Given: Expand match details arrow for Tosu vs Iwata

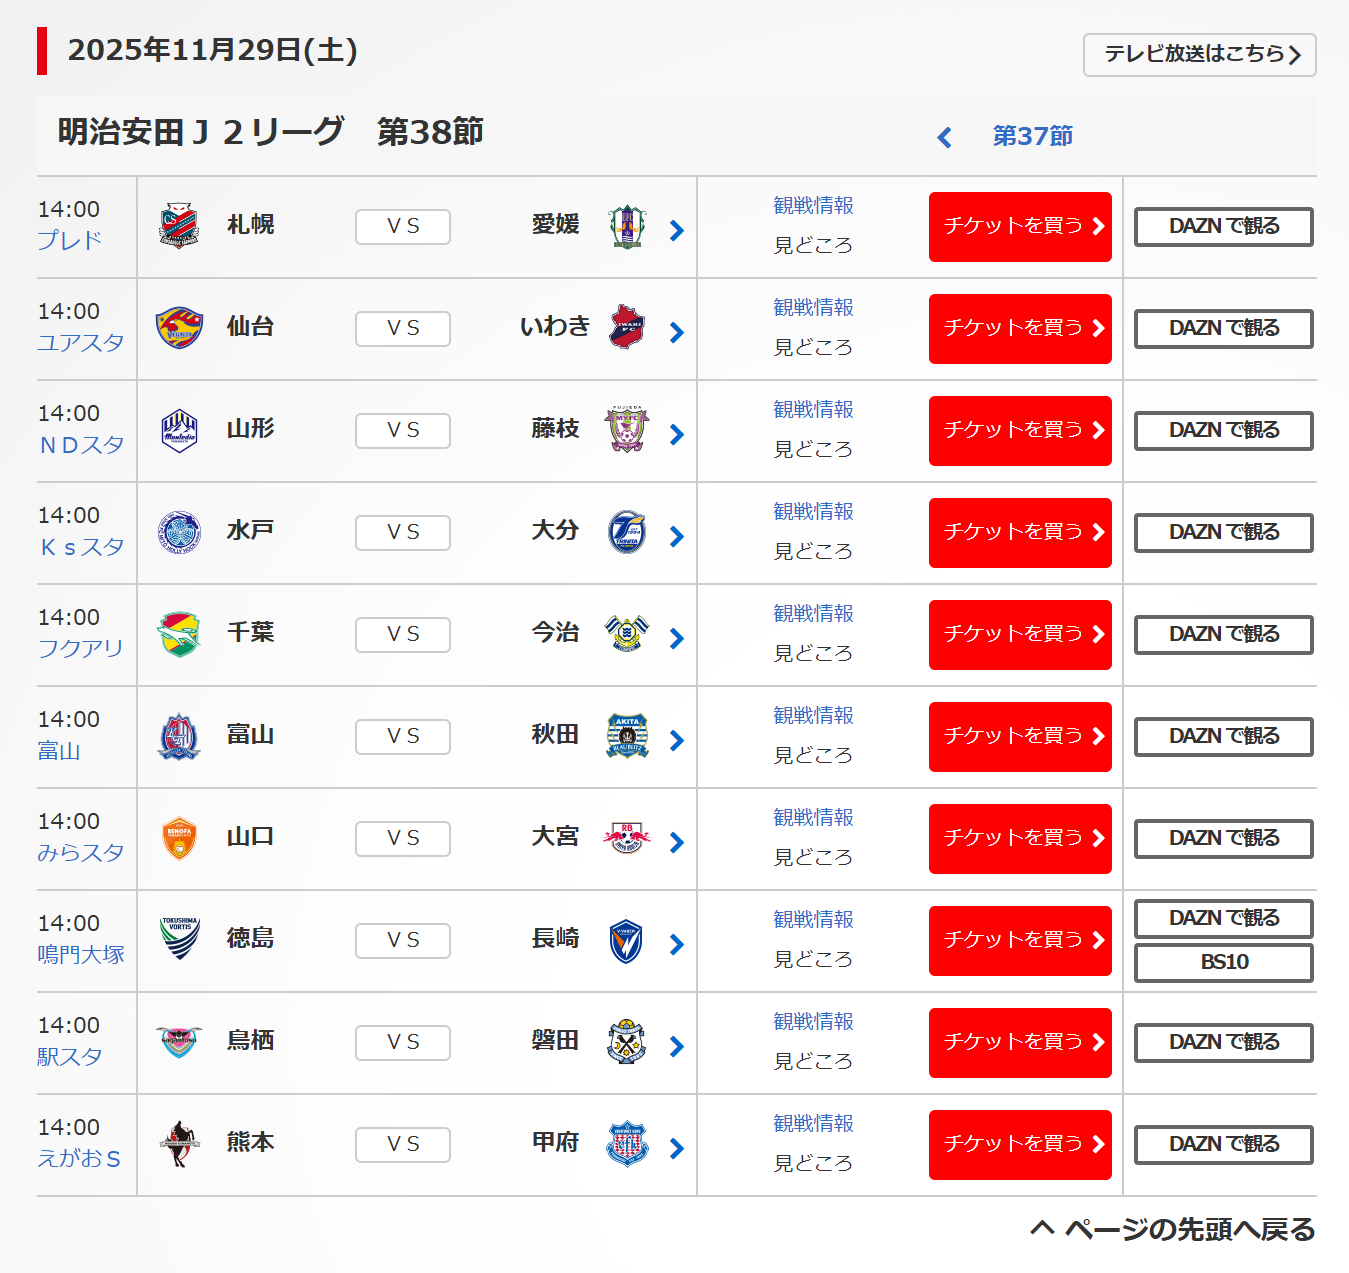Looking at the screenshot, I should [x=677, y=1046].
